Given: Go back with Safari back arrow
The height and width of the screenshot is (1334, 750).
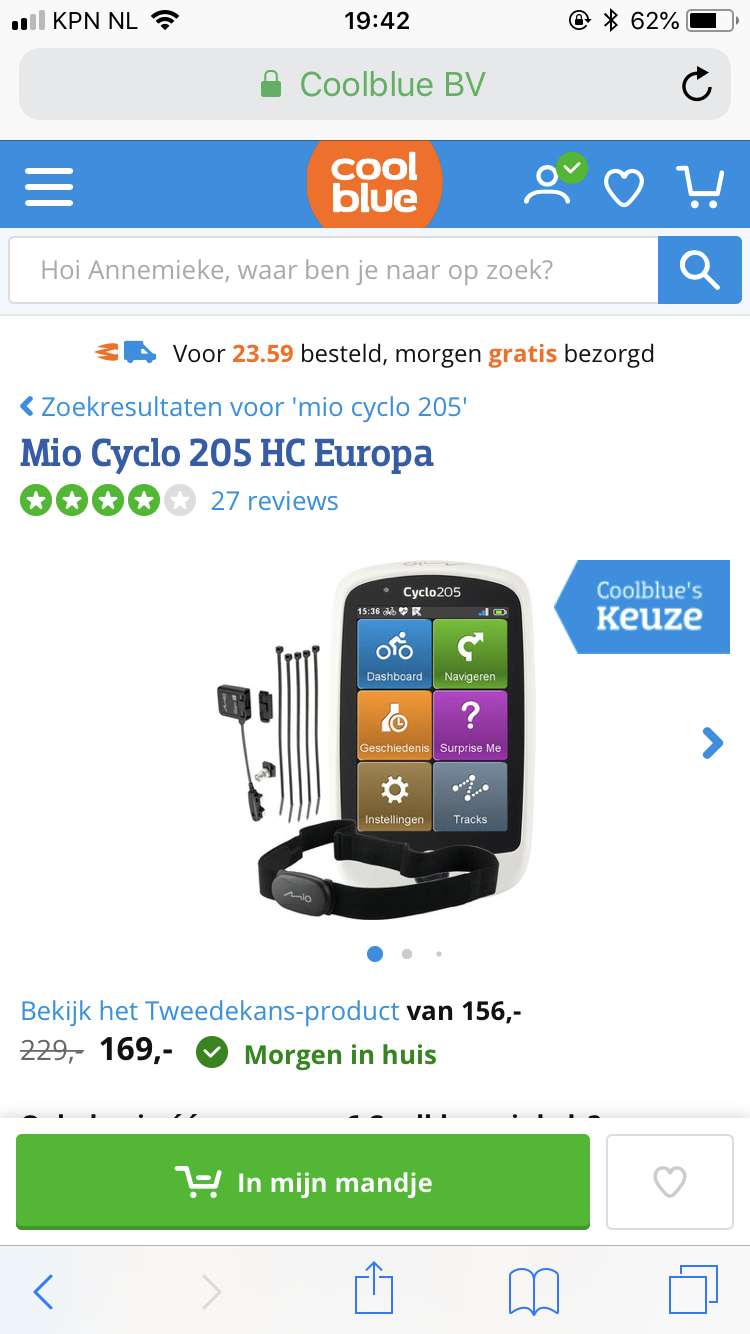Looking at the screenshot, I should click(x=43, y=1291).
